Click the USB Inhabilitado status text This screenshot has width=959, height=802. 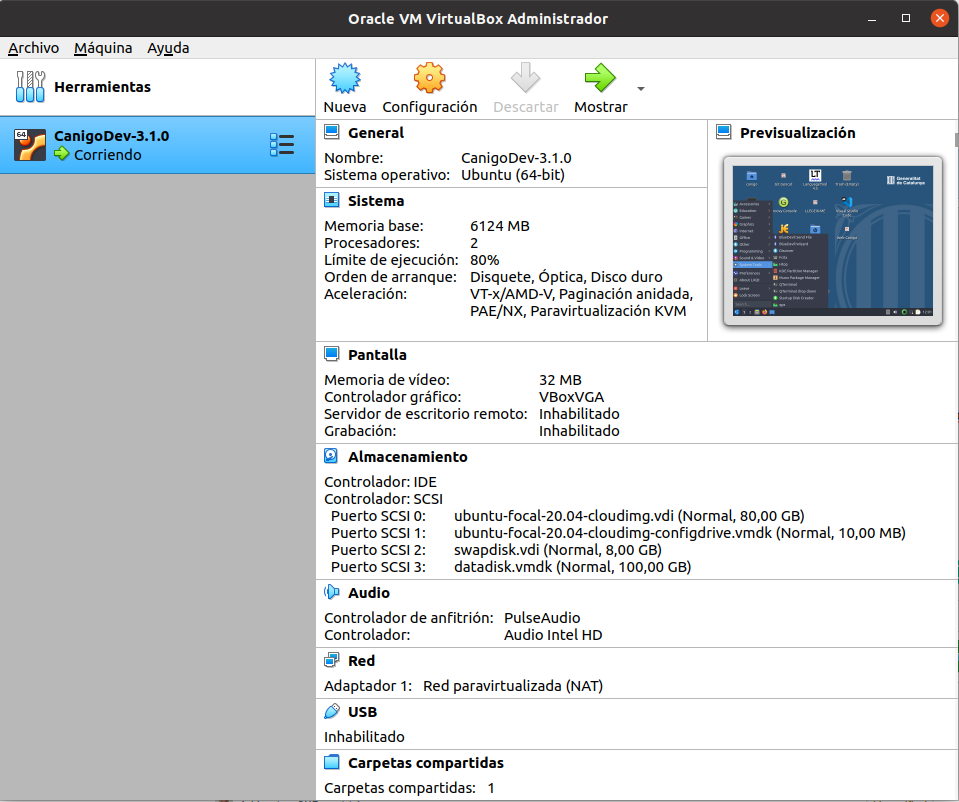click(364, 737)
